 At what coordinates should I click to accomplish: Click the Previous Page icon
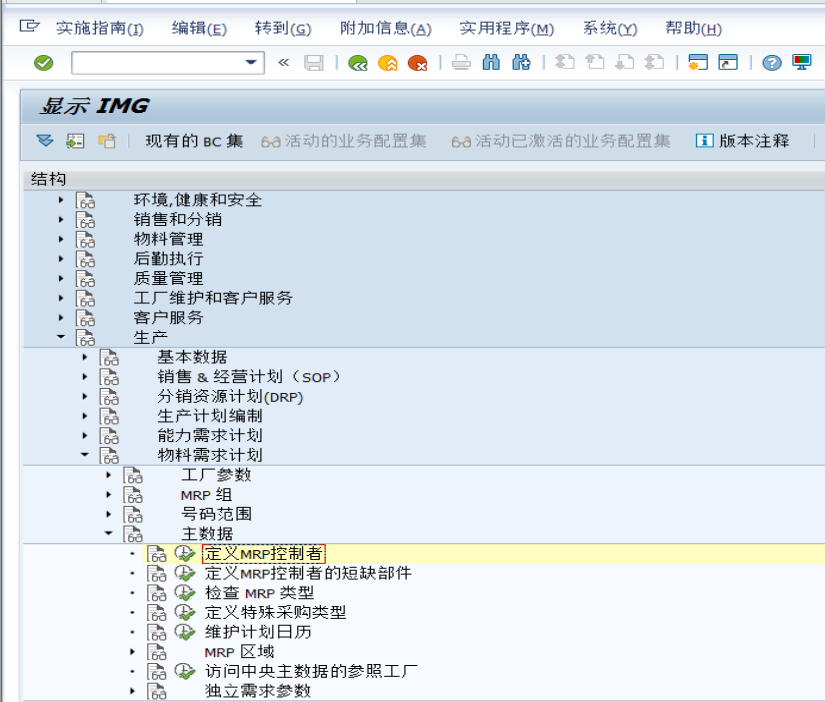595,63
